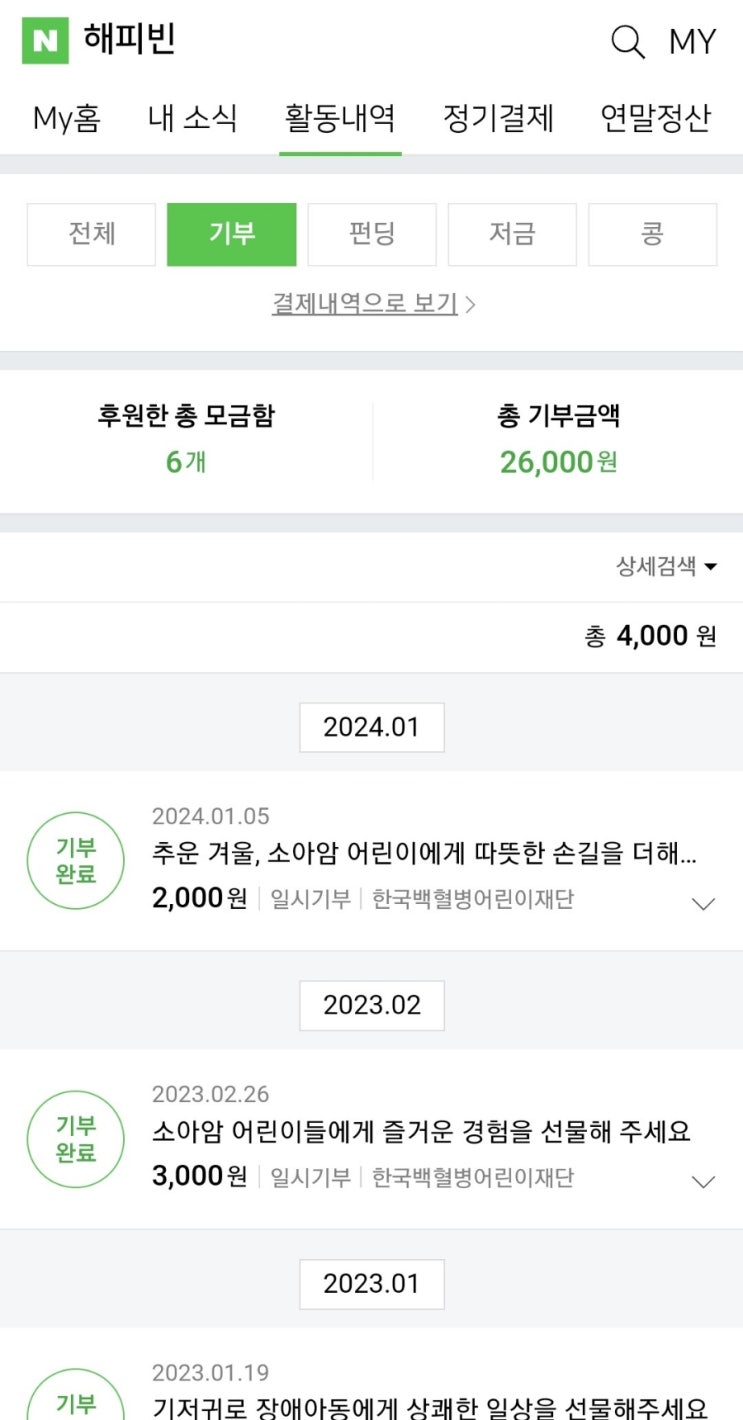This screenshot has height=1420, width=743.
Task: Open 결제내역으로 보기 link
Action: point(372,304)
